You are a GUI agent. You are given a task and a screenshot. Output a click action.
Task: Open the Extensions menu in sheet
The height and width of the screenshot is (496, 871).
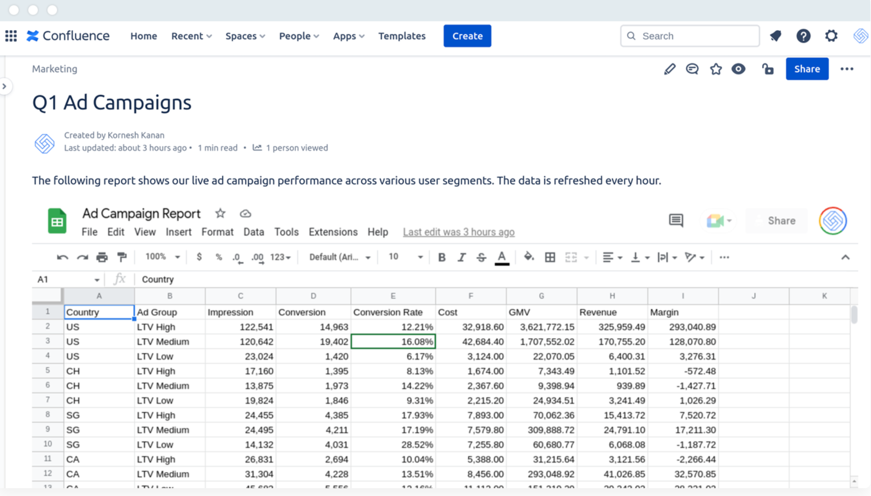tap(333, 232)
